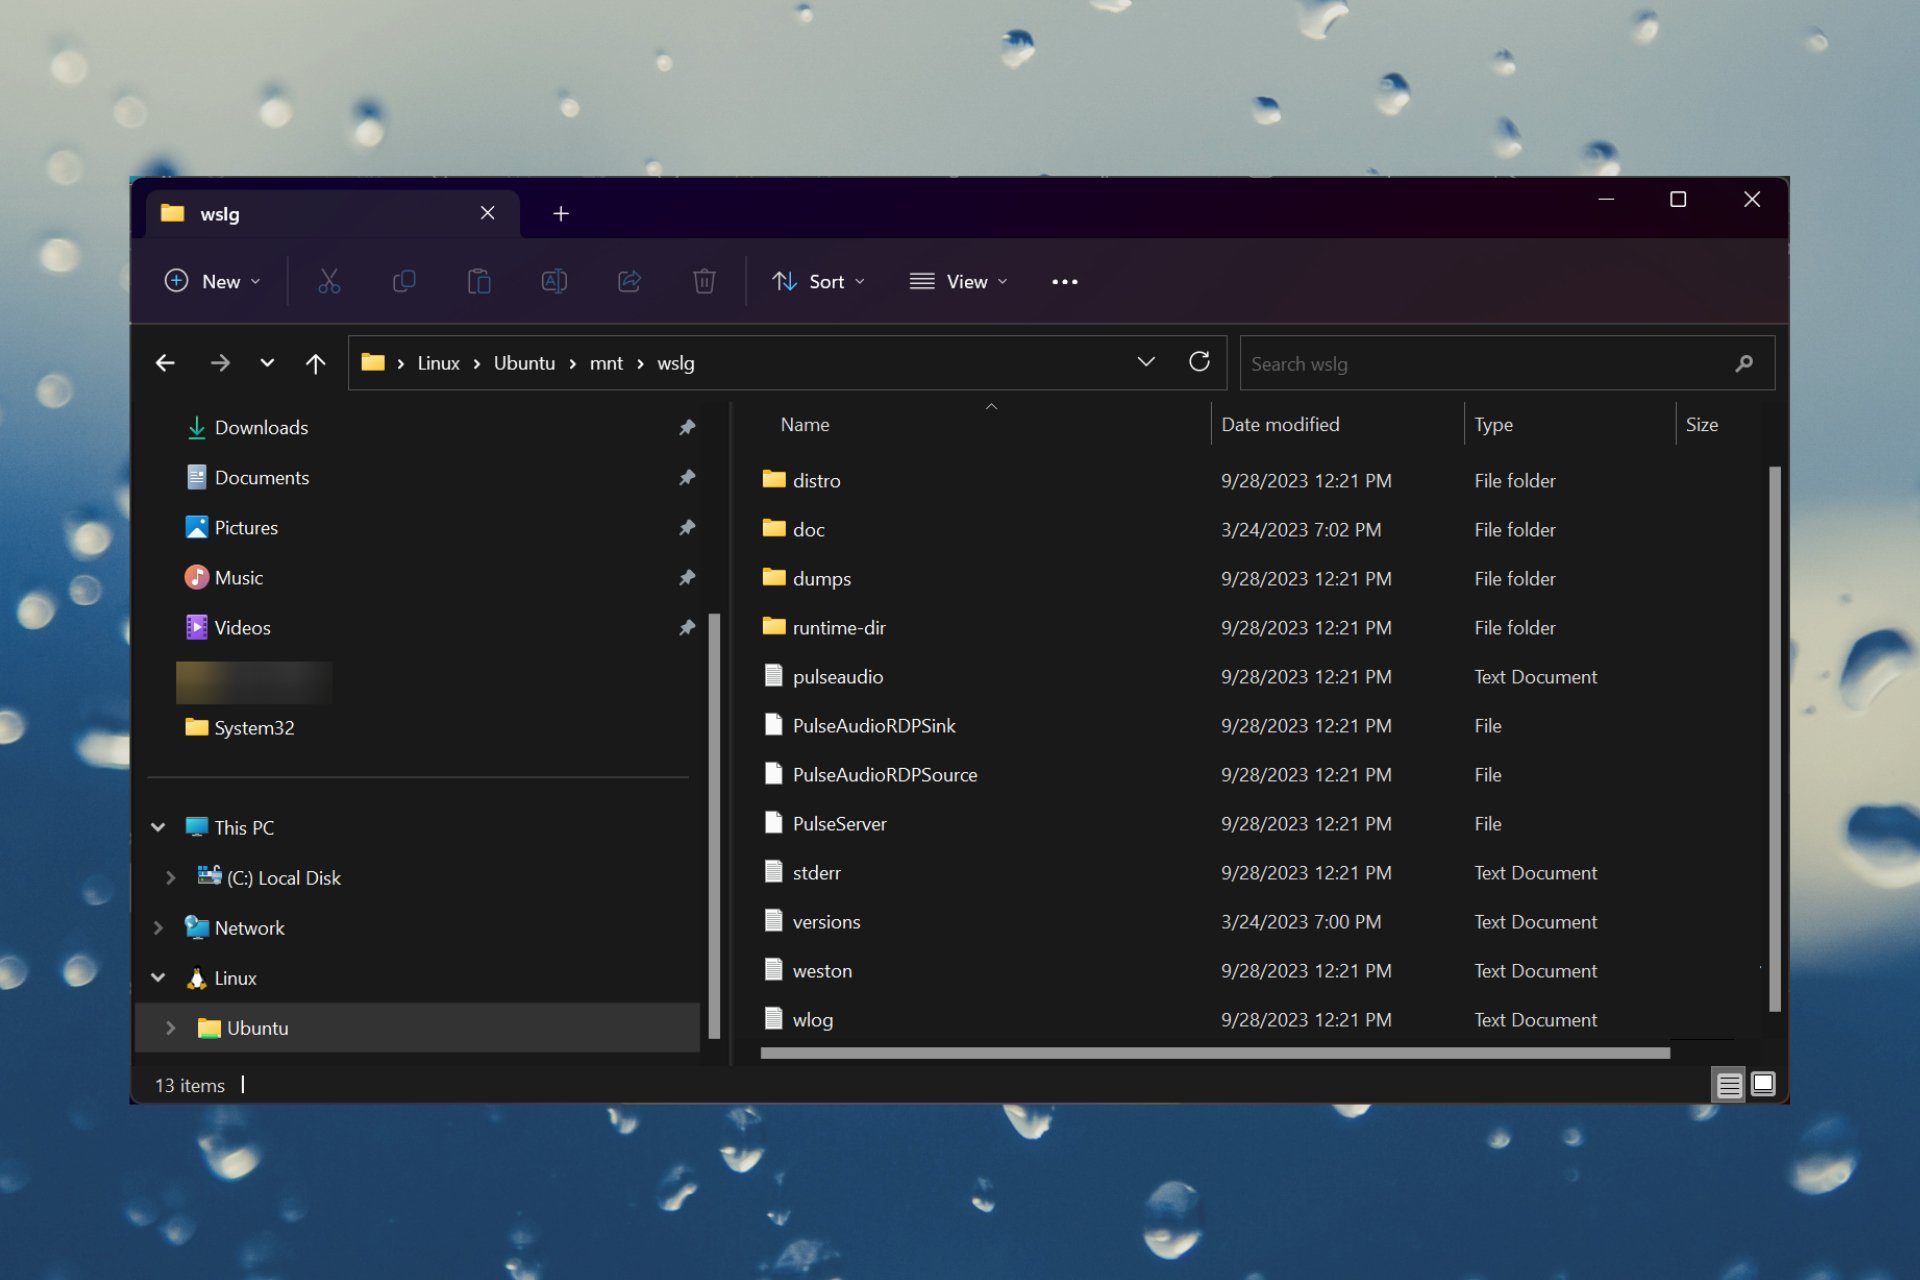This screenshot has width=1920, height=1280.
Task: Switch to large icons layout at bottom right
Action: tap(1761, 1084)
